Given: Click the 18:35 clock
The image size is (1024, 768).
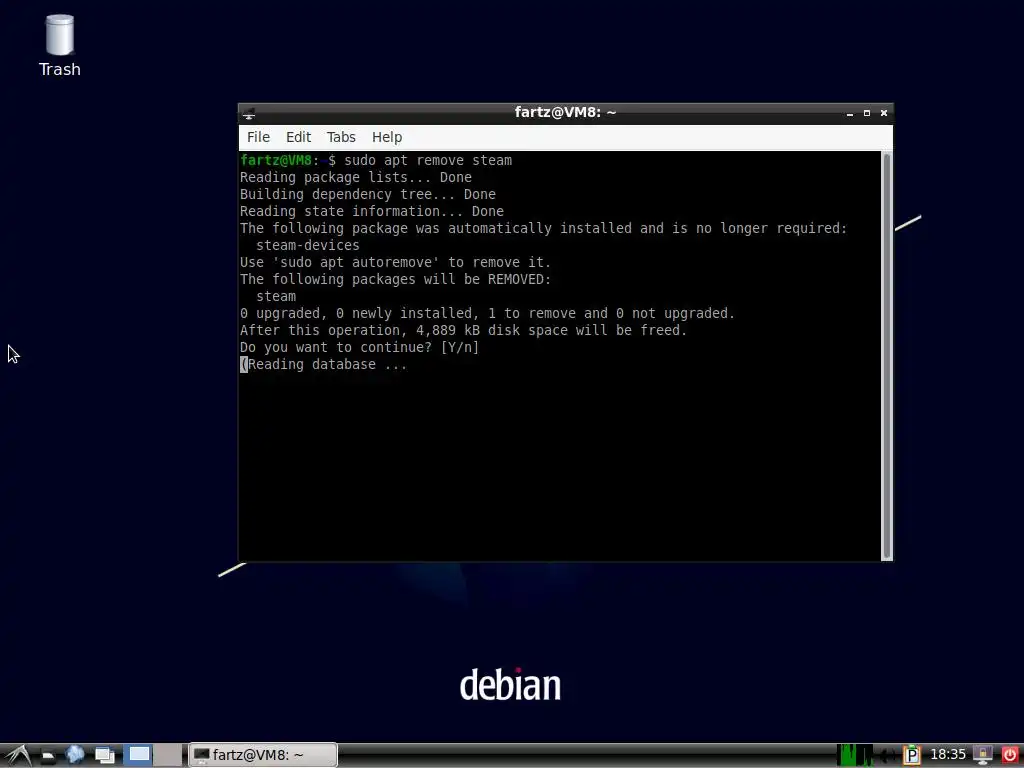Looking at the screenshot, I should click(948, 755).
